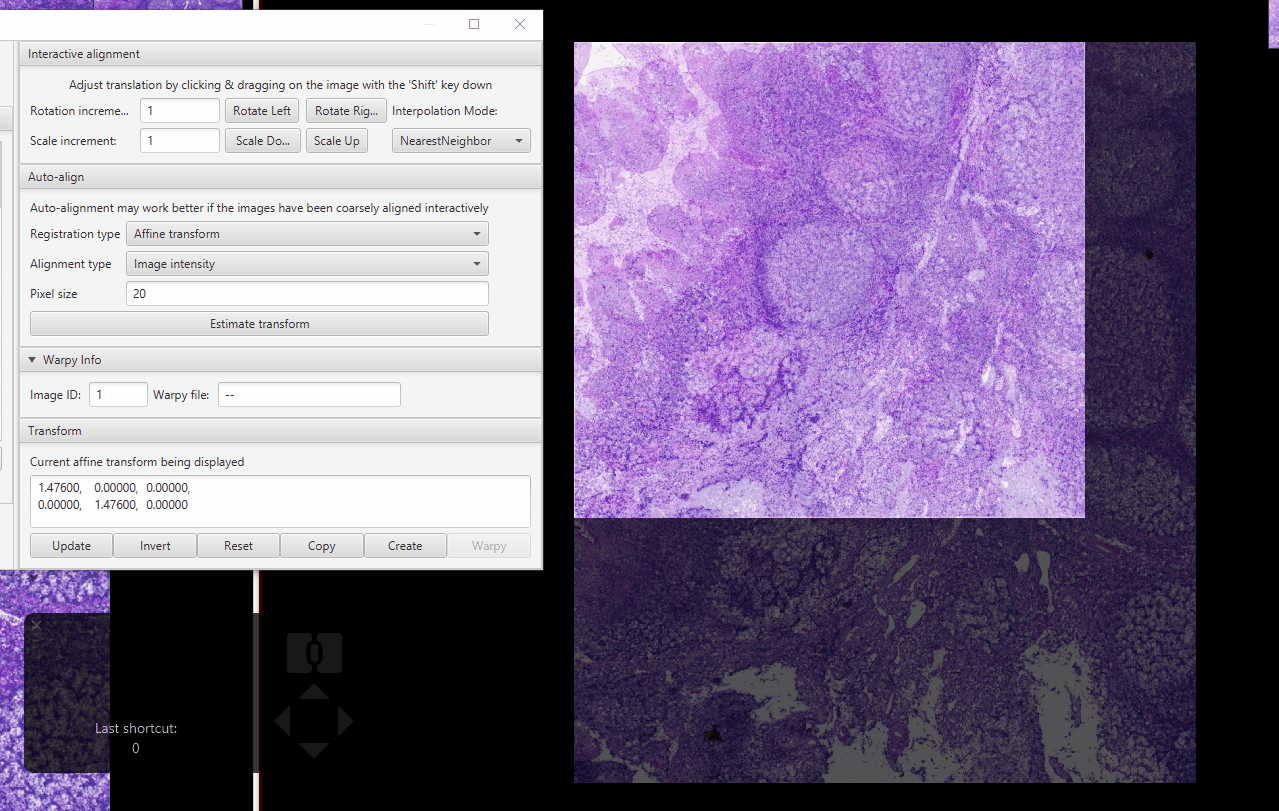Image resolution: width=1279 pixels, height=811 pixels.
Task: Click the pan right arrow navigation icon
Action: [343, 720]
